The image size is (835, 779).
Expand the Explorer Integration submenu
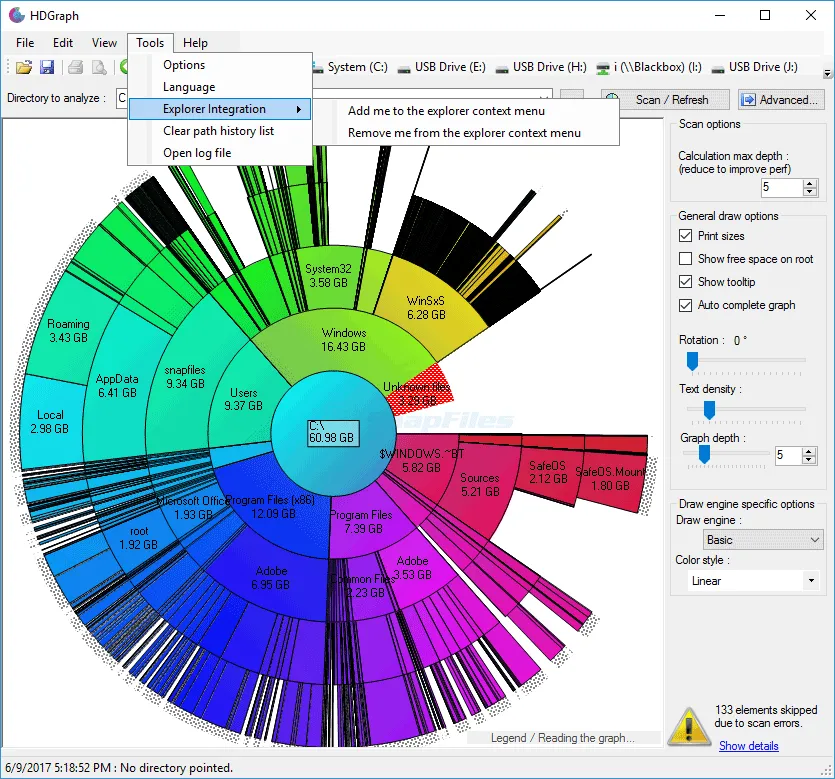click(x=220, y=109)
